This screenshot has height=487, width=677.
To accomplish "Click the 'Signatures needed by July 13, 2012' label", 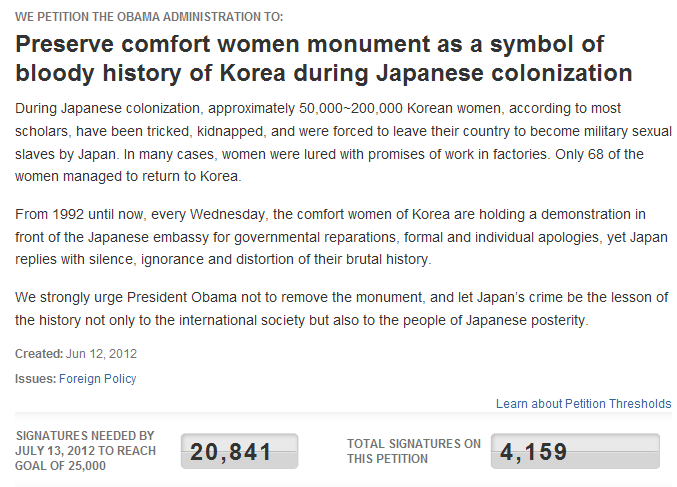I will pos(85,451).
